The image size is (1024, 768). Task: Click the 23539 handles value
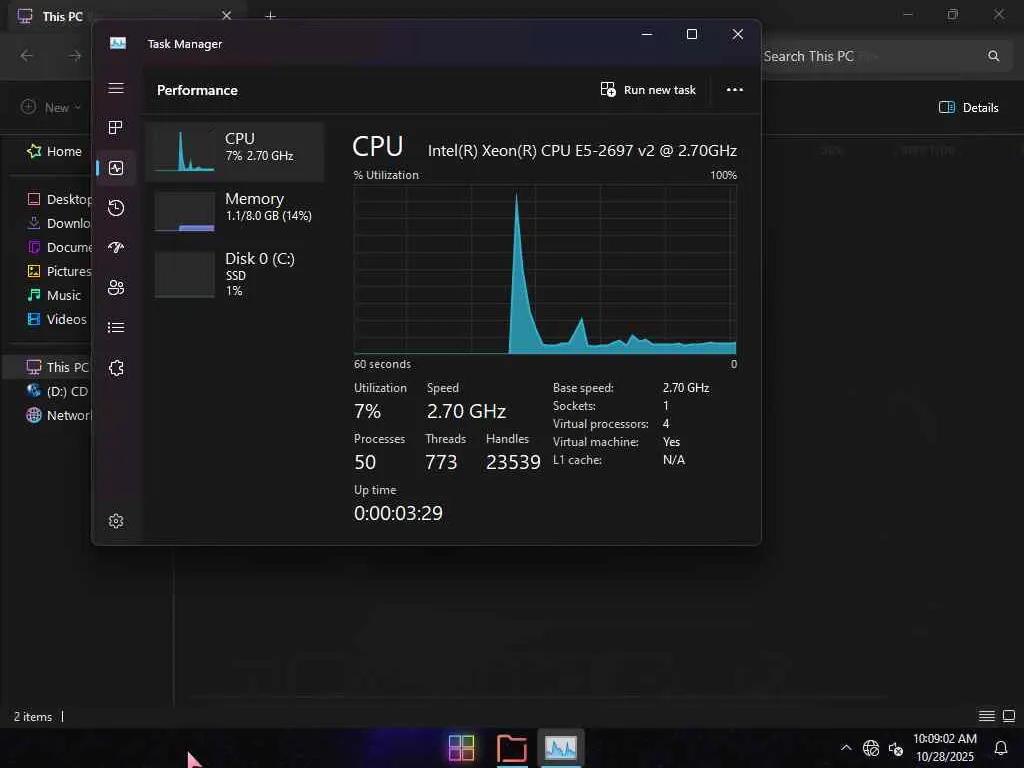[513, 462]
